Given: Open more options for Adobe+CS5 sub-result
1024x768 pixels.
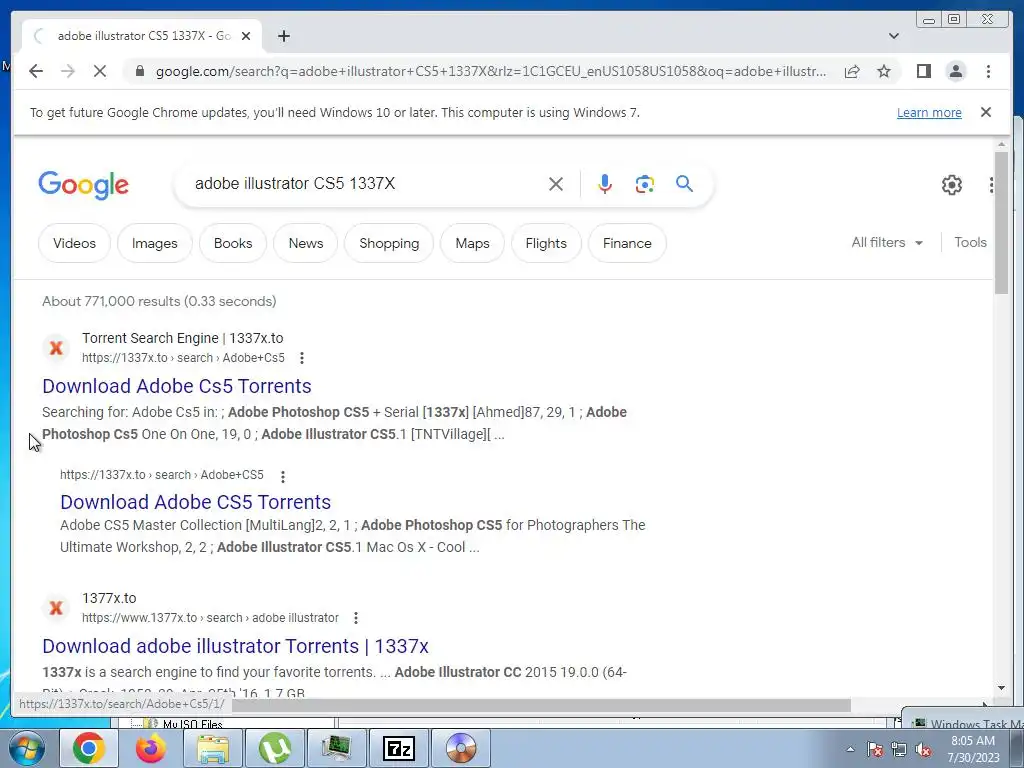Looking at the screenshot, I should pos(283,477).
